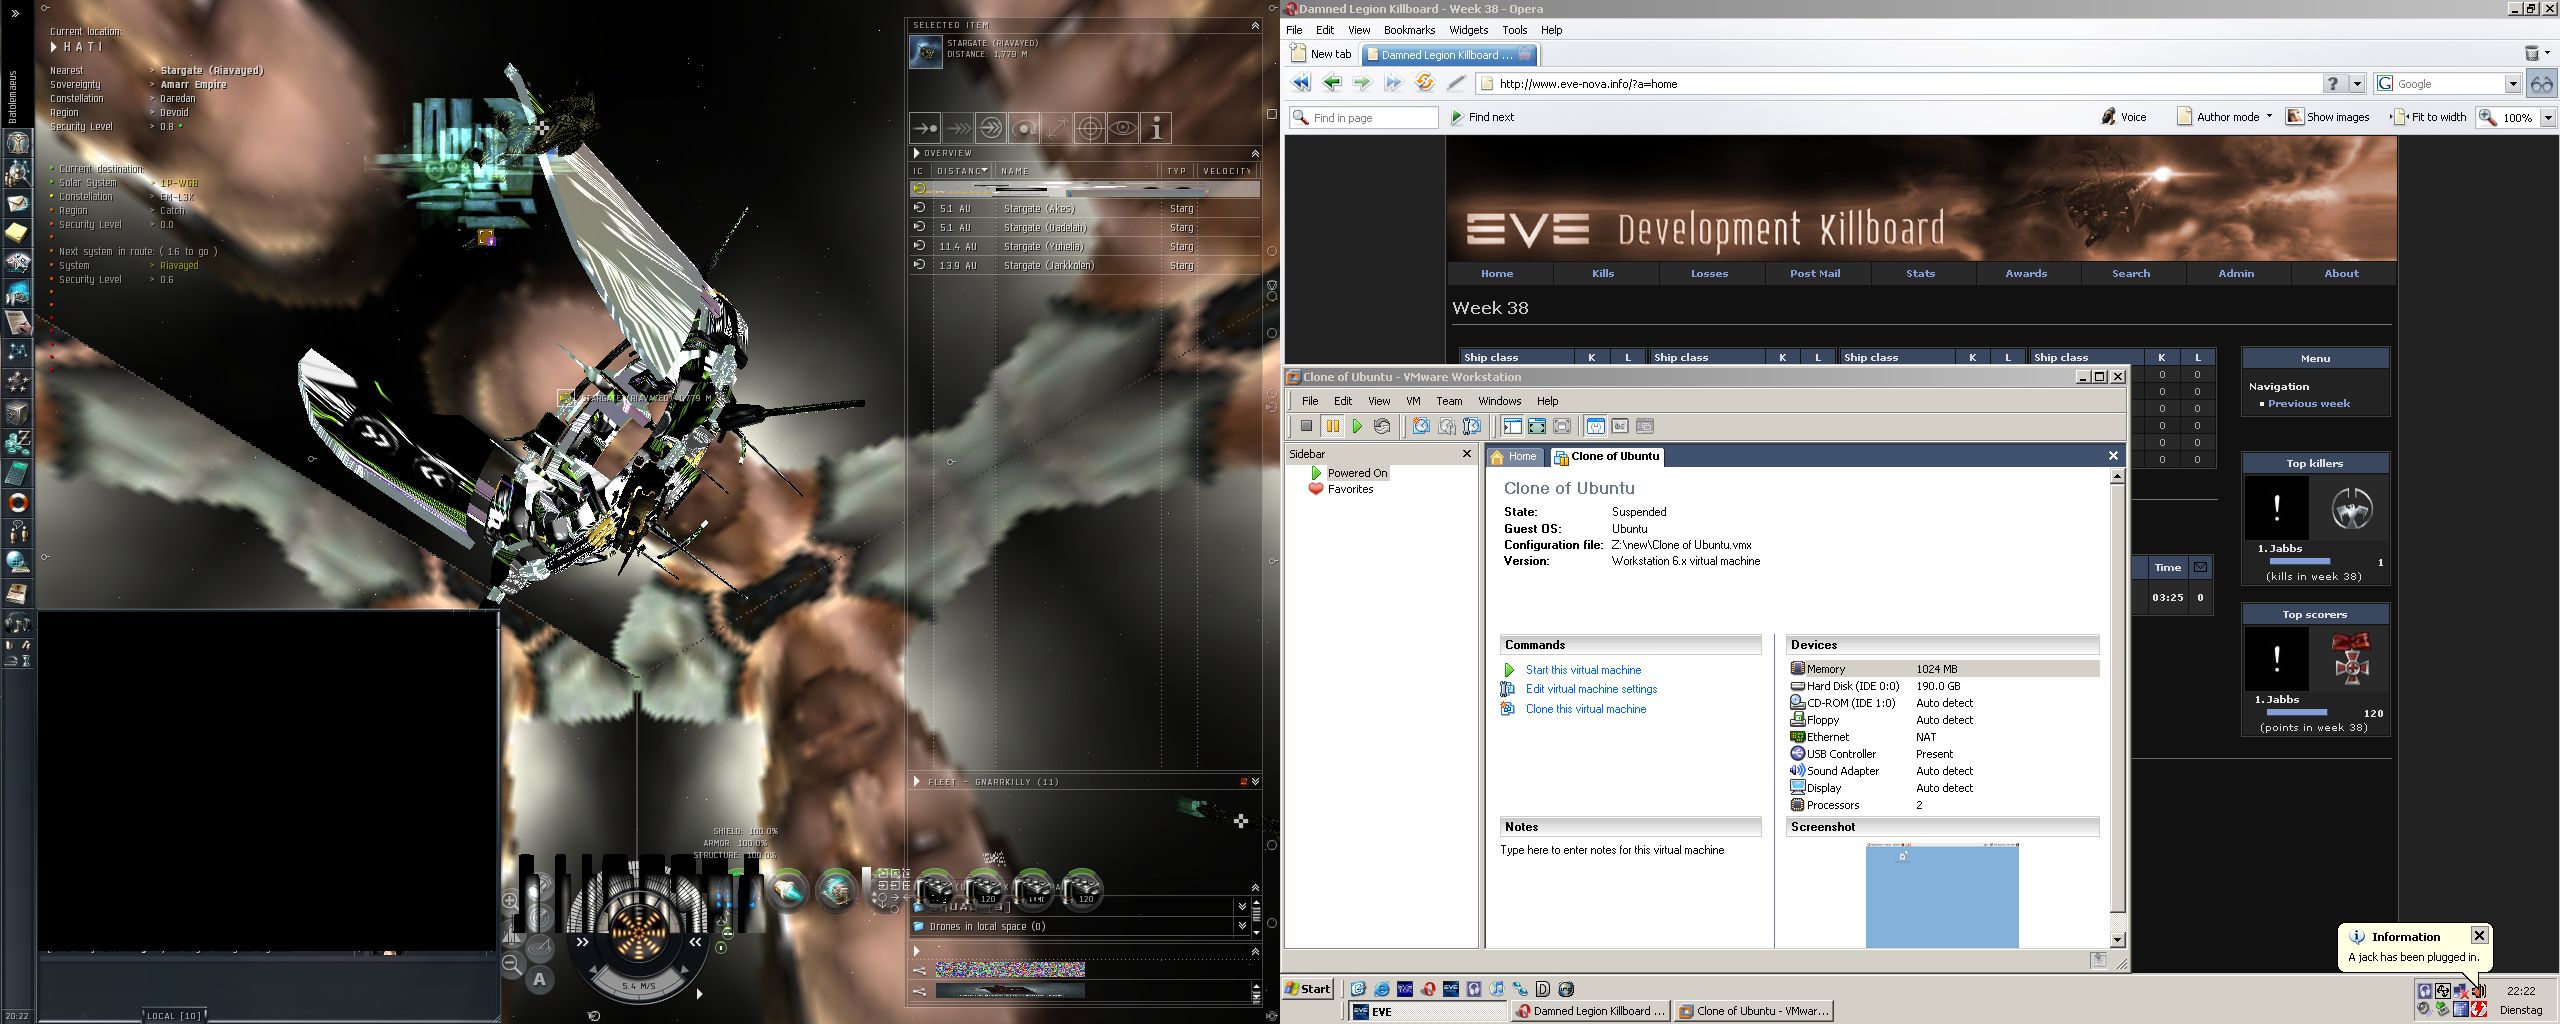Open the Google search engine dropdown

[2512, 84]
